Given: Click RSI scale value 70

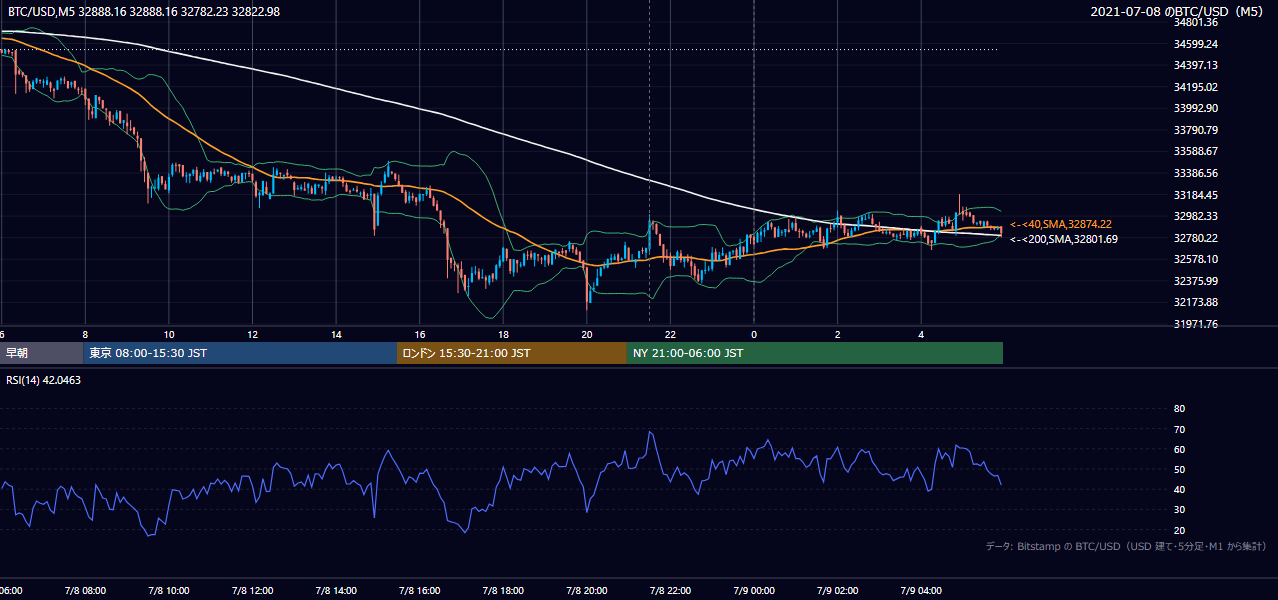Looking at the screenshot, I should click(x=1179, y=429).
